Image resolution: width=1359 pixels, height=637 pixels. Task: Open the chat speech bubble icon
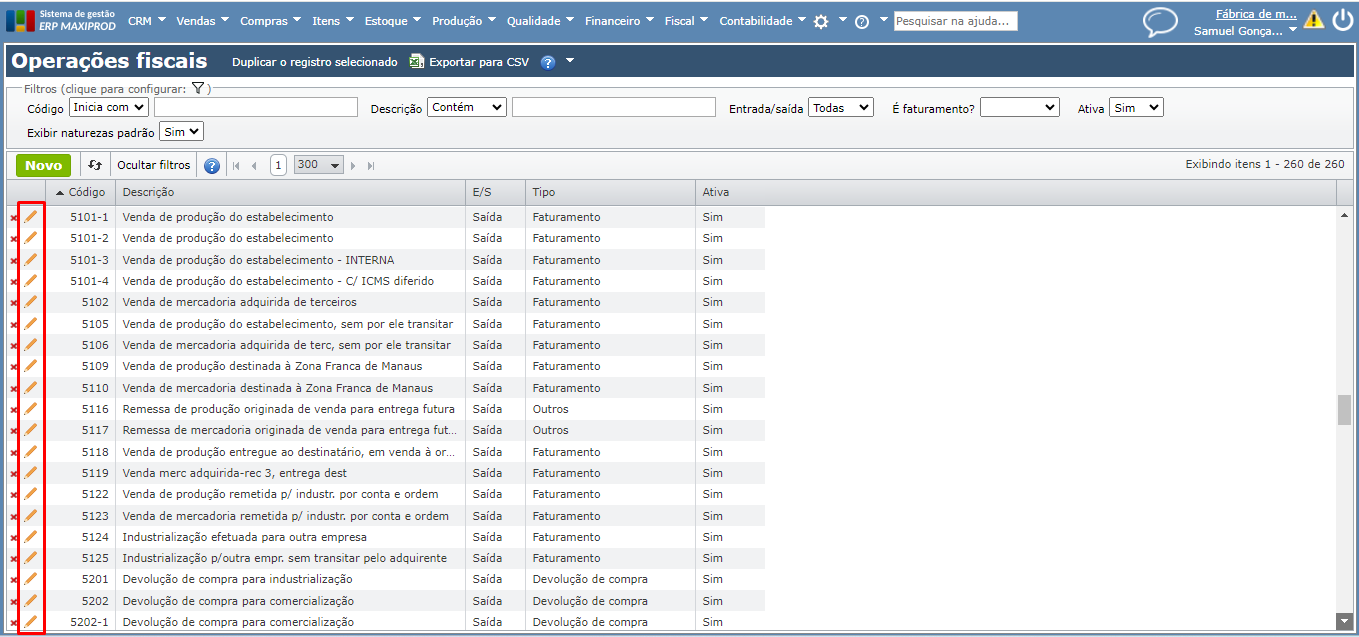(x=1160, y=22)
